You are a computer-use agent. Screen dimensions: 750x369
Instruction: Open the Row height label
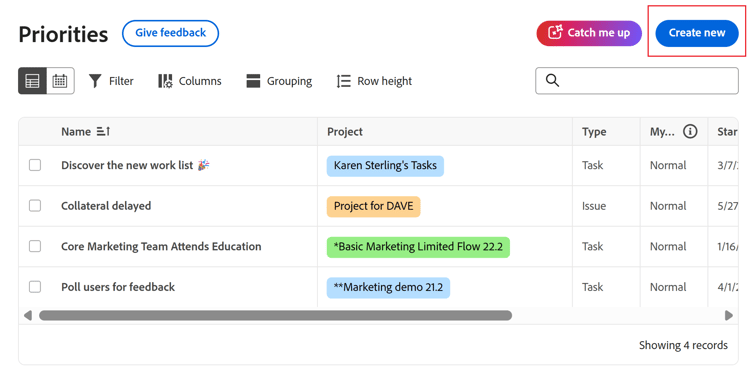click(x=385, y=81)
